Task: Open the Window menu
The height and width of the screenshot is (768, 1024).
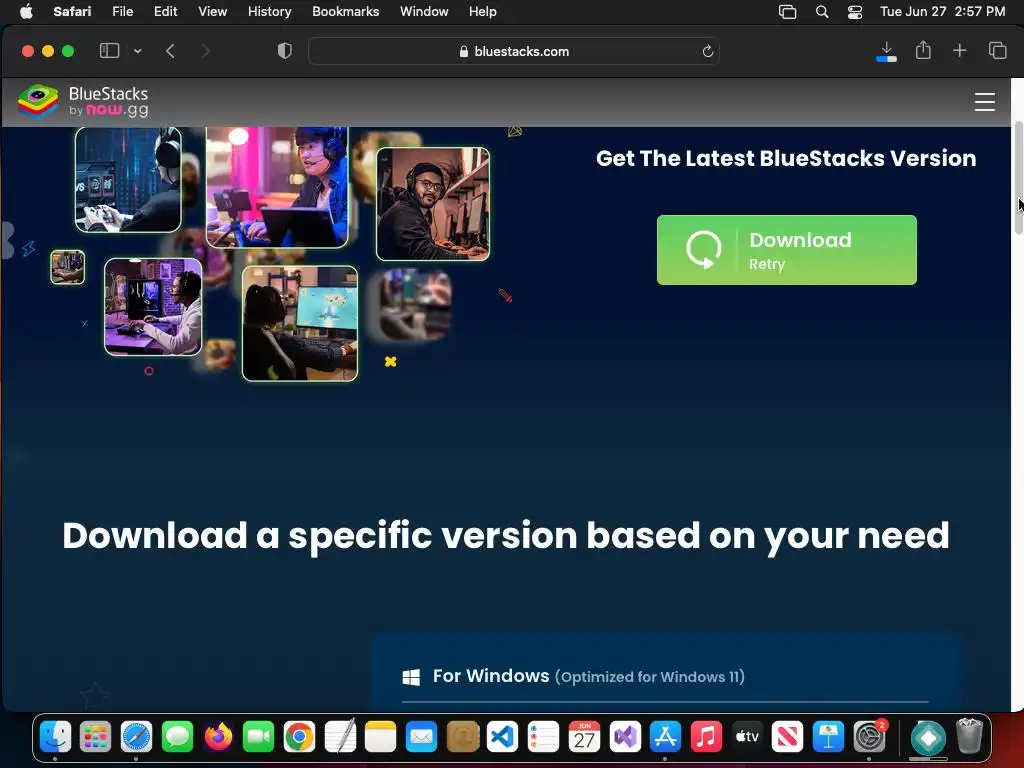Action: click(424, 11)
